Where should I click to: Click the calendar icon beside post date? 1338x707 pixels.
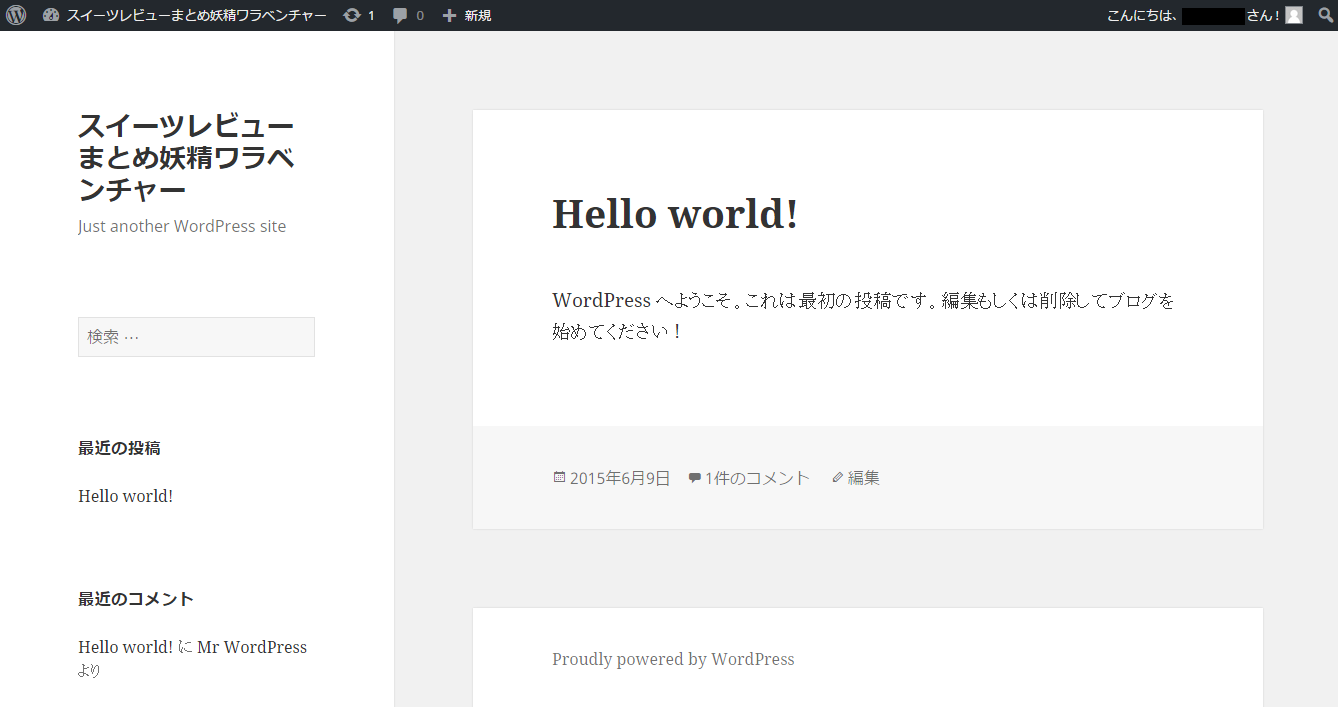[559, 478]
